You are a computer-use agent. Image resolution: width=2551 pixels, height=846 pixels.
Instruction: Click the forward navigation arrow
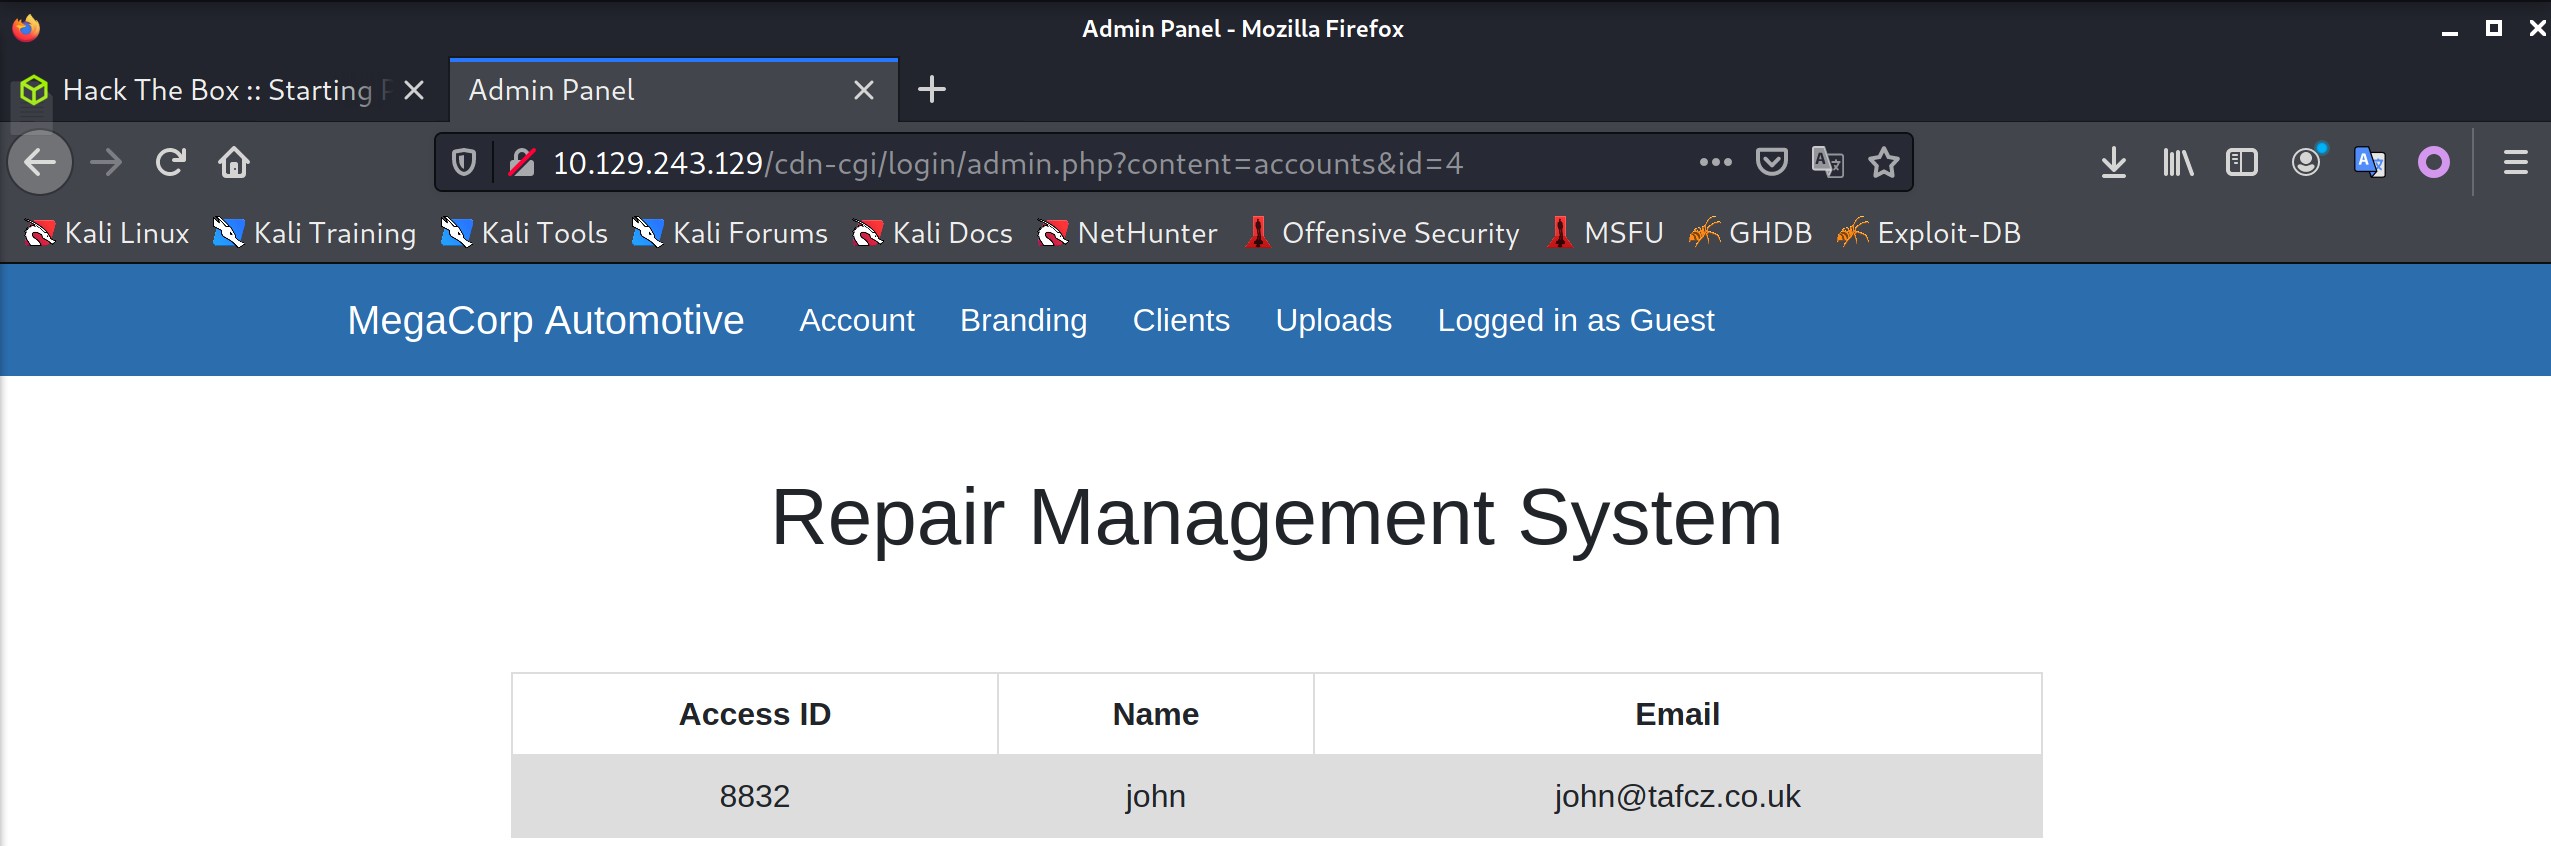tap(106, 162)
